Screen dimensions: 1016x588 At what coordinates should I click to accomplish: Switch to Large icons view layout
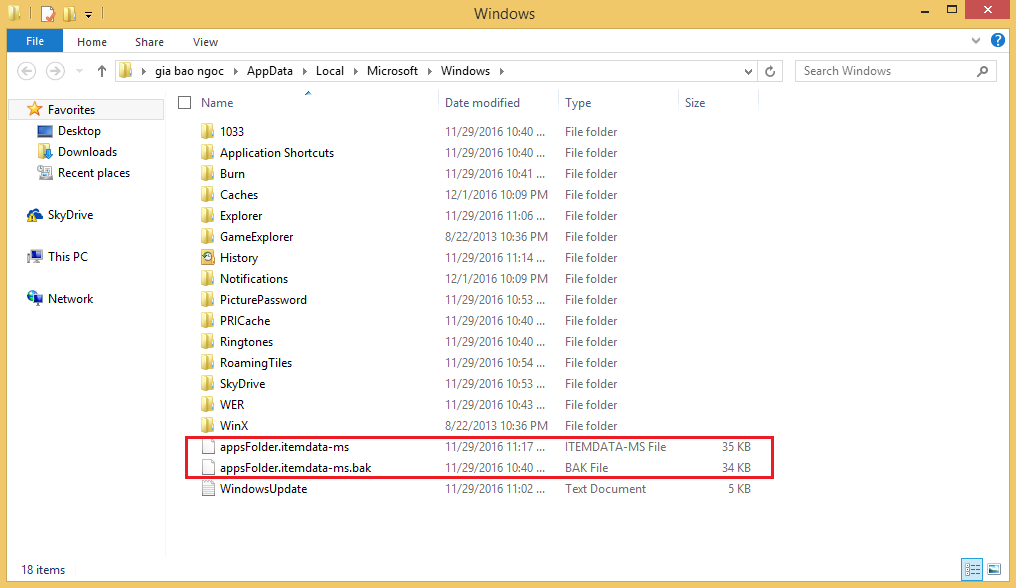[x=993, y=569]
